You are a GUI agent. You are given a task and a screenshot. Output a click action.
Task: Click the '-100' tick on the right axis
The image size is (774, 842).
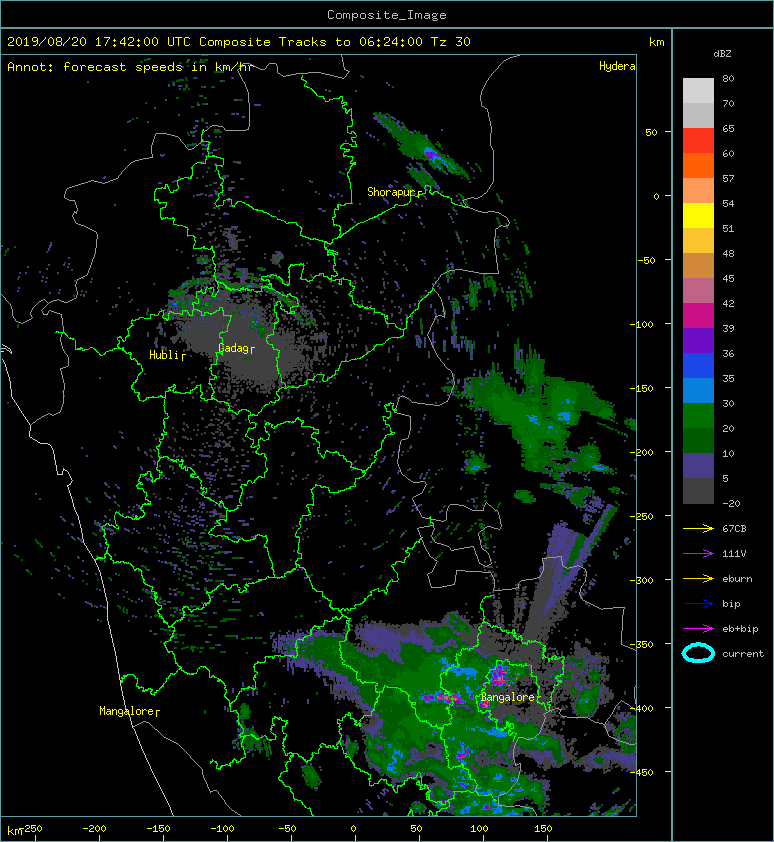pyautogui.click(x=642, y=324)
